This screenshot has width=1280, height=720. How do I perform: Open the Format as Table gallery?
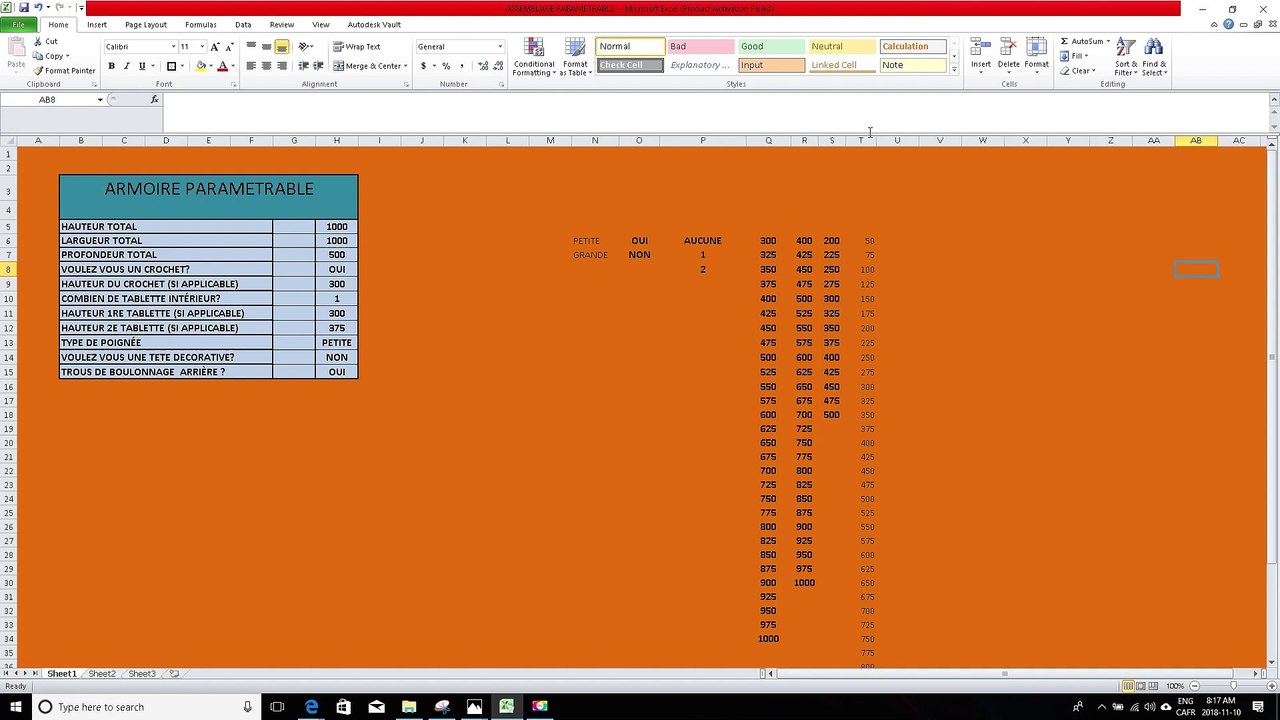pyautogui.click(x=575, y=57)
